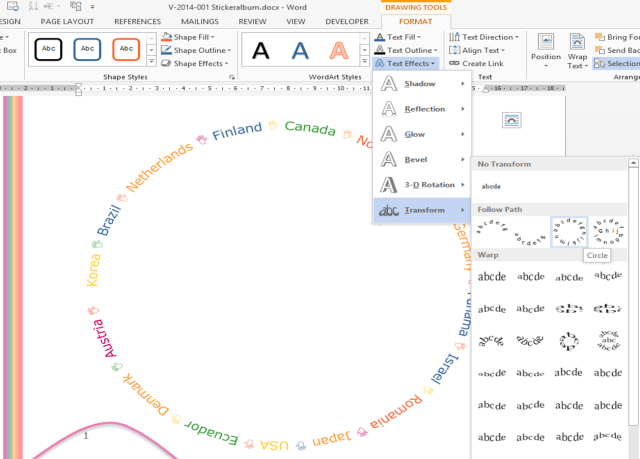Switch to the Mailings tab
640x459 pixels.
[x=198, y=20]
